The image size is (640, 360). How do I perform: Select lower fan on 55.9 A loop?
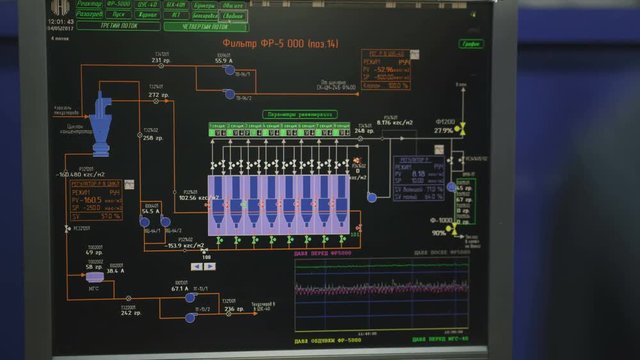click(x=230, y=94)
